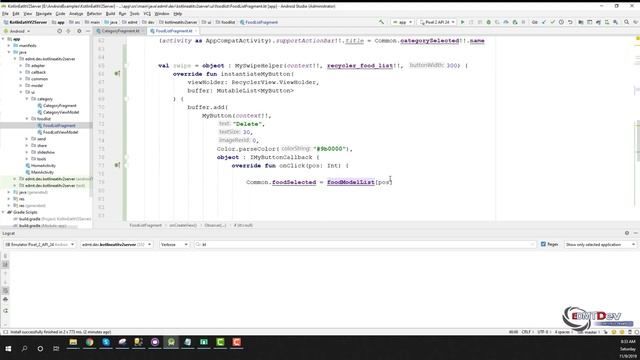
Task: Click "Install successfully finished" status message
Action: pos(61,332)
